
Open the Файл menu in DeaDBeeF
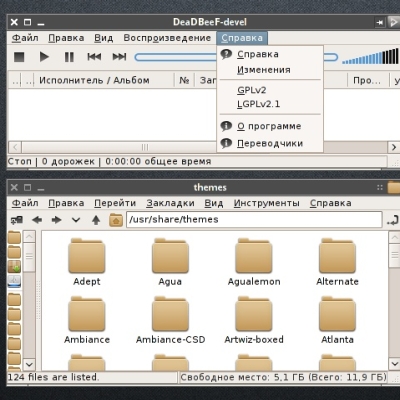pyautogui.click(x=25, y=38)
